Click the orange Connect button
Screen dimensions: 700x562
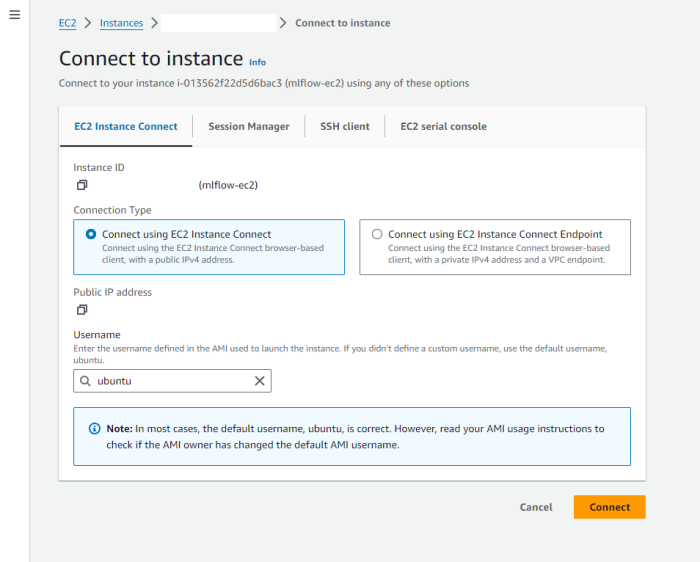[x=609, y=507]
